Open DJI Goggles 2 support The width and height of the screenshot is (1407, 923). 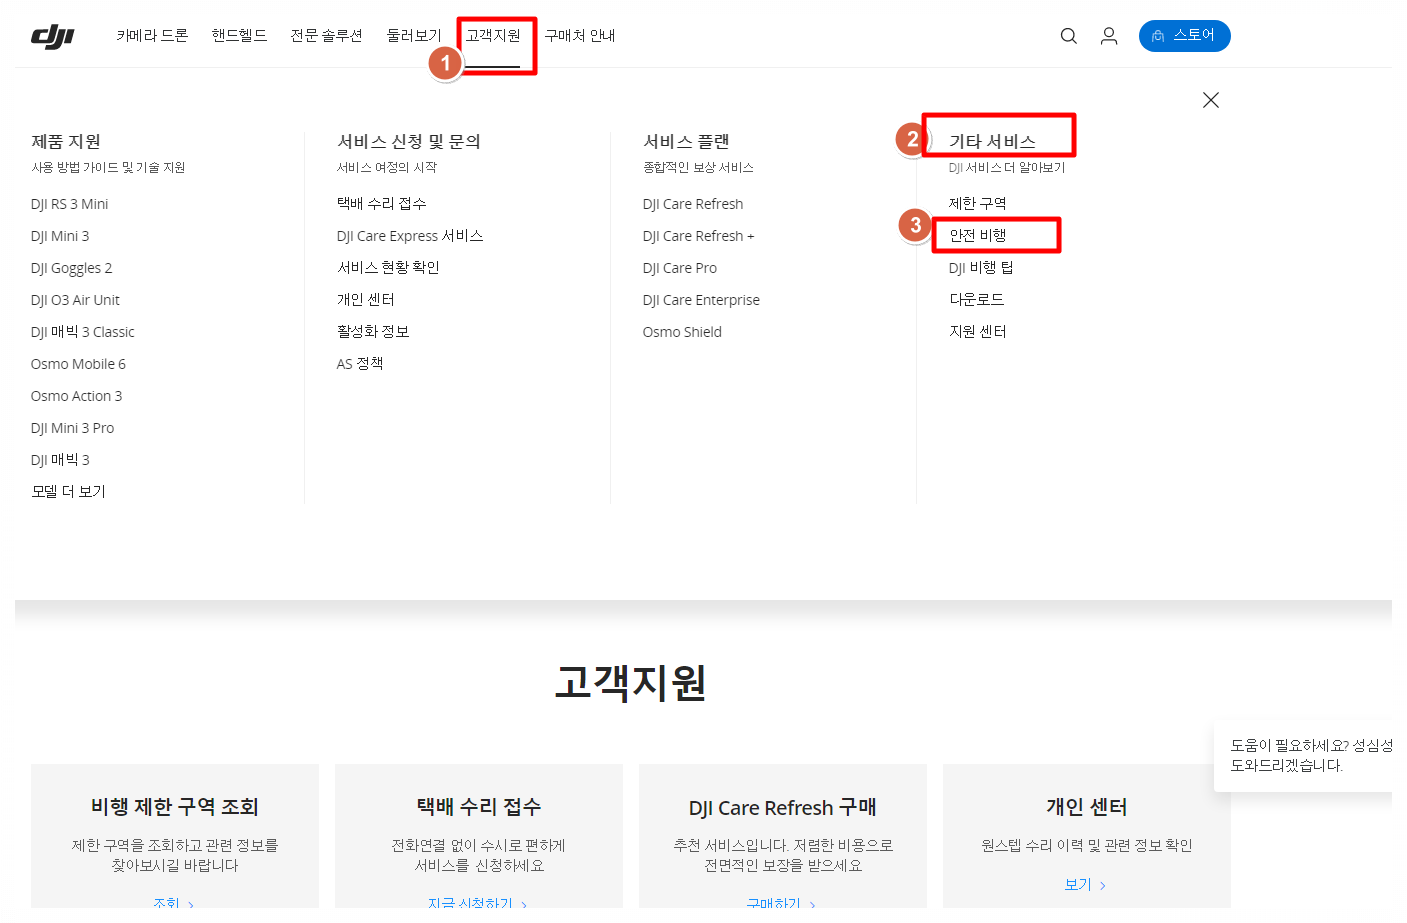[x=71, y=268]
